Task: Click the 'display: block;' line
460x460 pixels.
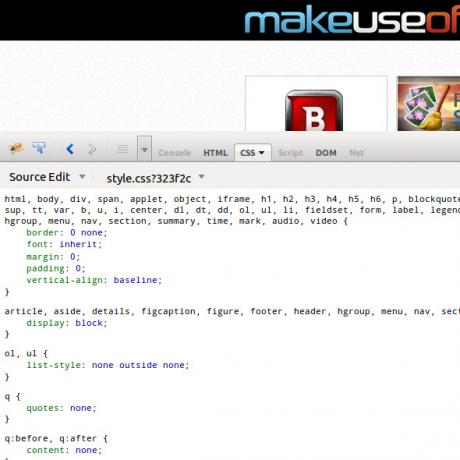Action: tap(67, 323)
